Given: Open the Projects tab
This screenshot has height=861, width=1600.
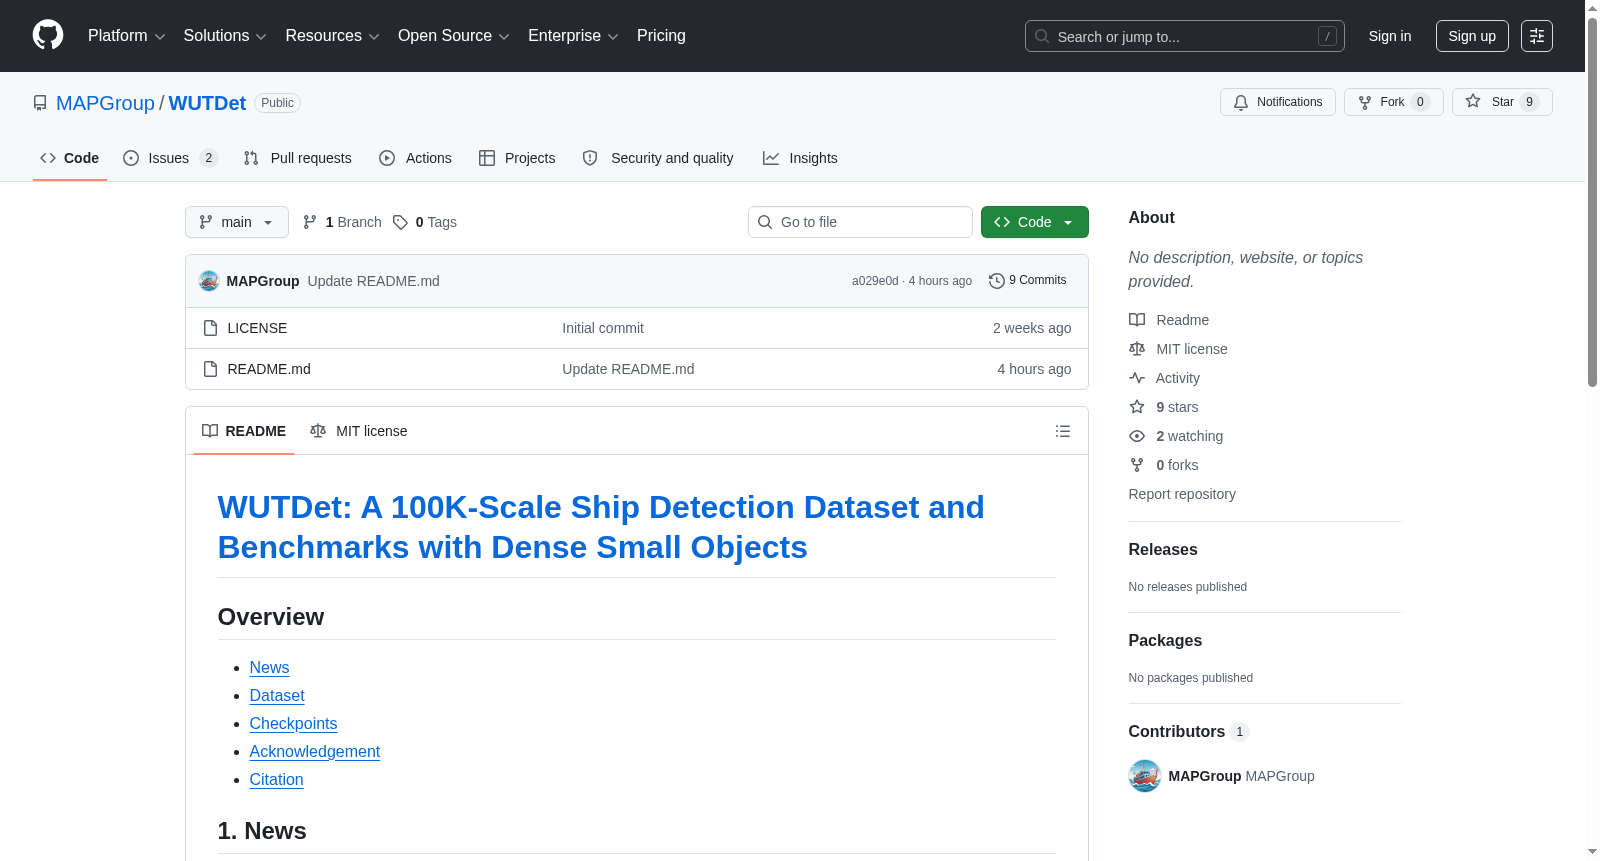Looking at the screenshot, I should pos(517,158).
